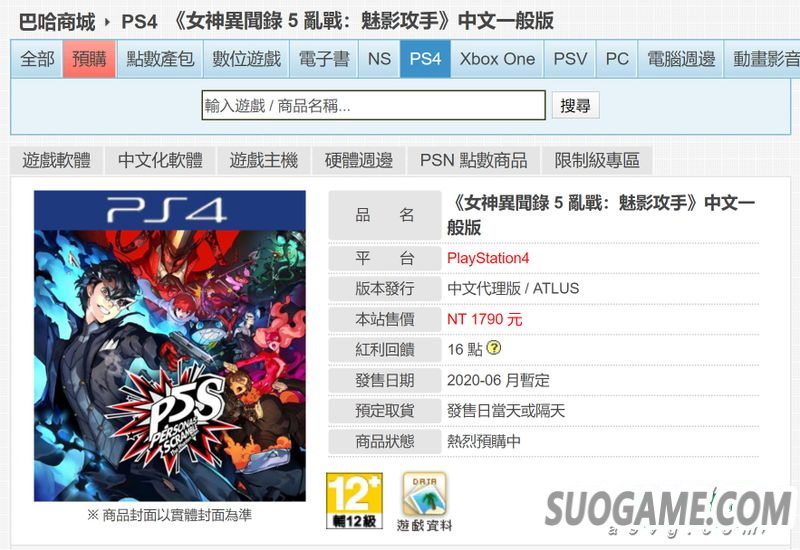Open the PSN 點數商品 tab
The image size is (800, 550).
coord(473,160)
